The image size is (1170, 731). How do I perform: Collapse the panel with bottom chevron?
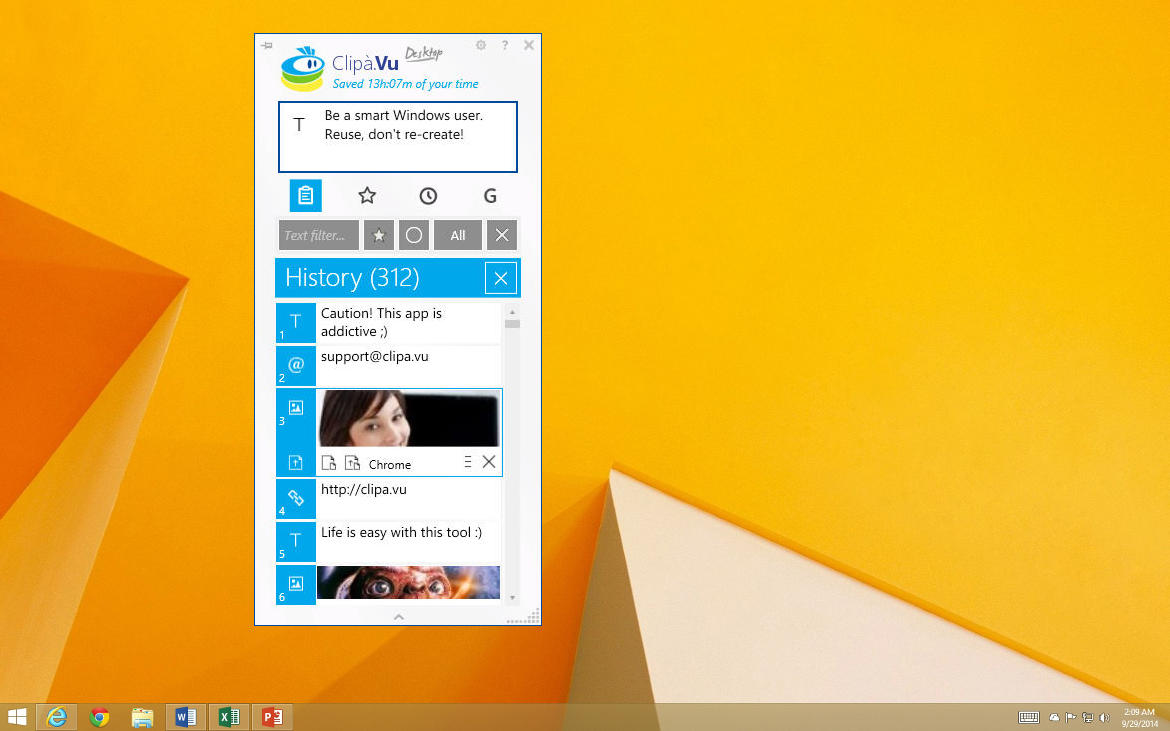coord(398,617)
